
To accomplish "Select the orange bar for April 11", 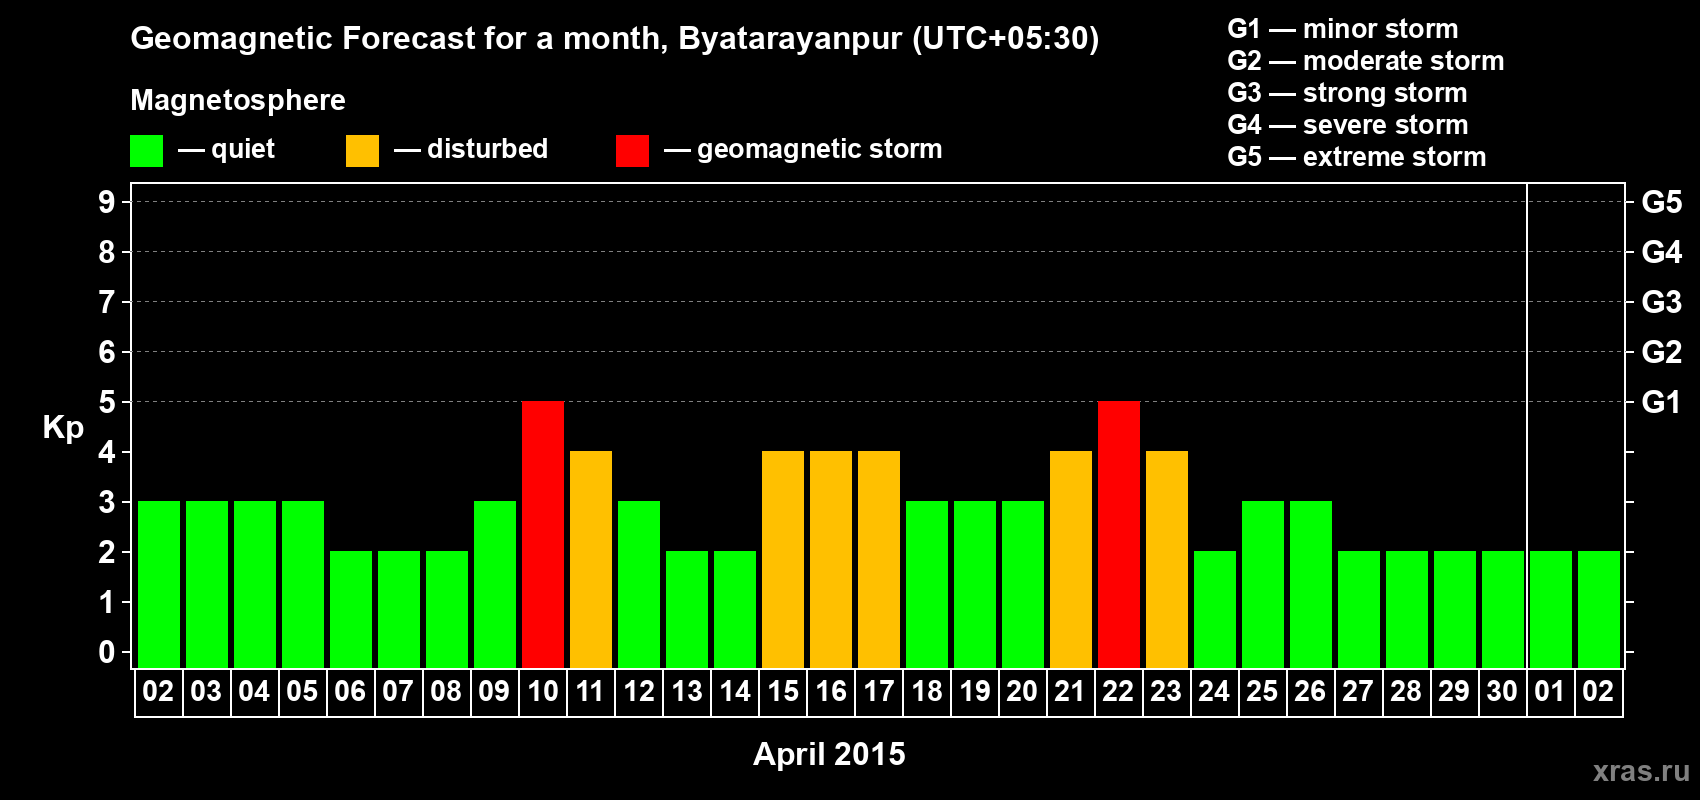I will [591, 559].
